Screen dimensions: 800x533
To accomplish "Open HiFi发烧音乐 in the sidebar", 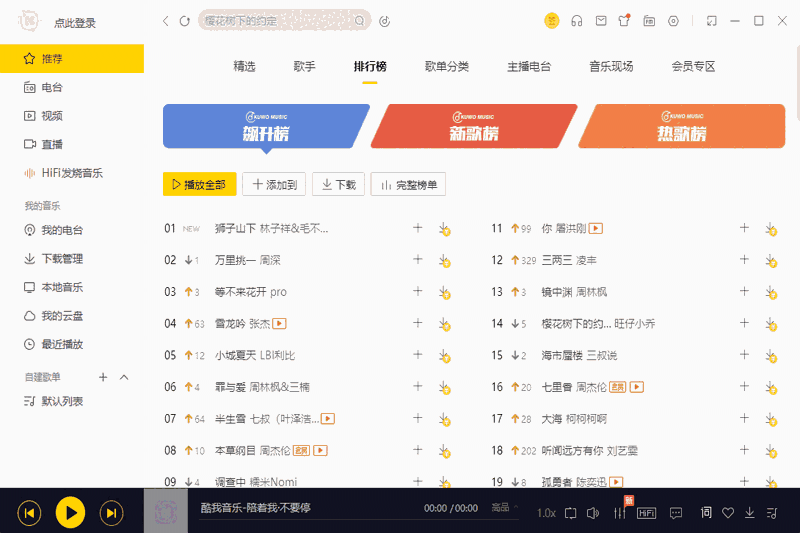I will 72,173.
